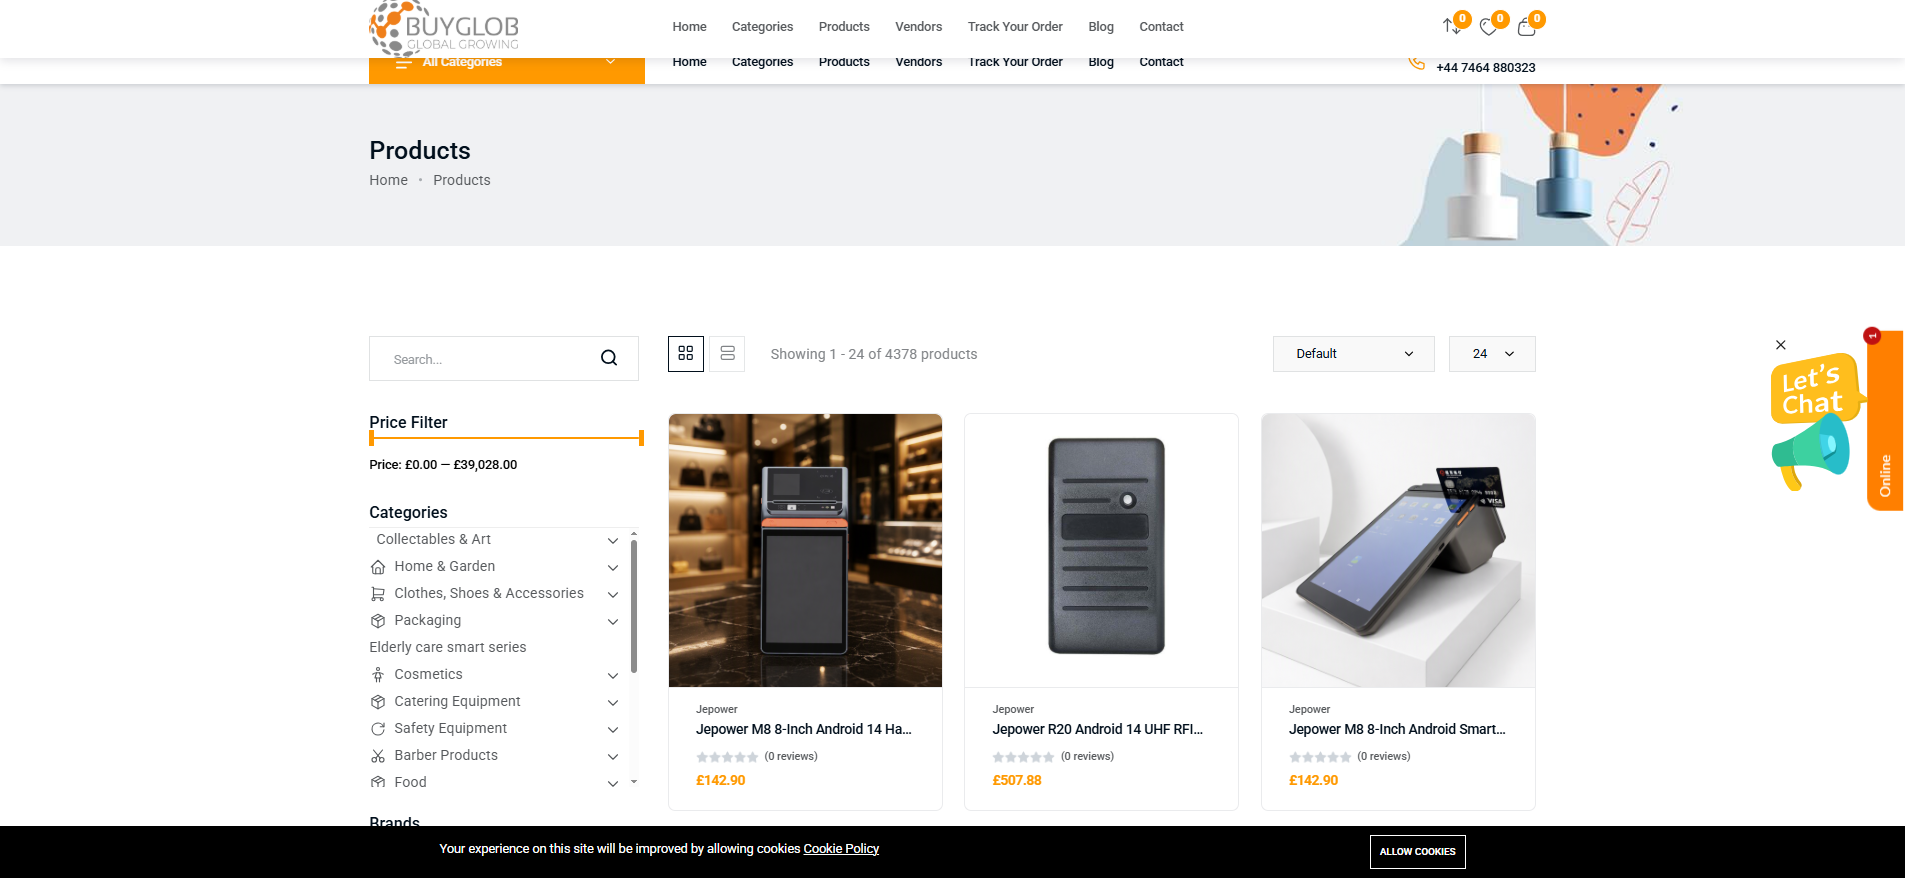Expand the Catering Equipment chevron
Screen dimensions: 1905x878
(613, 702)
